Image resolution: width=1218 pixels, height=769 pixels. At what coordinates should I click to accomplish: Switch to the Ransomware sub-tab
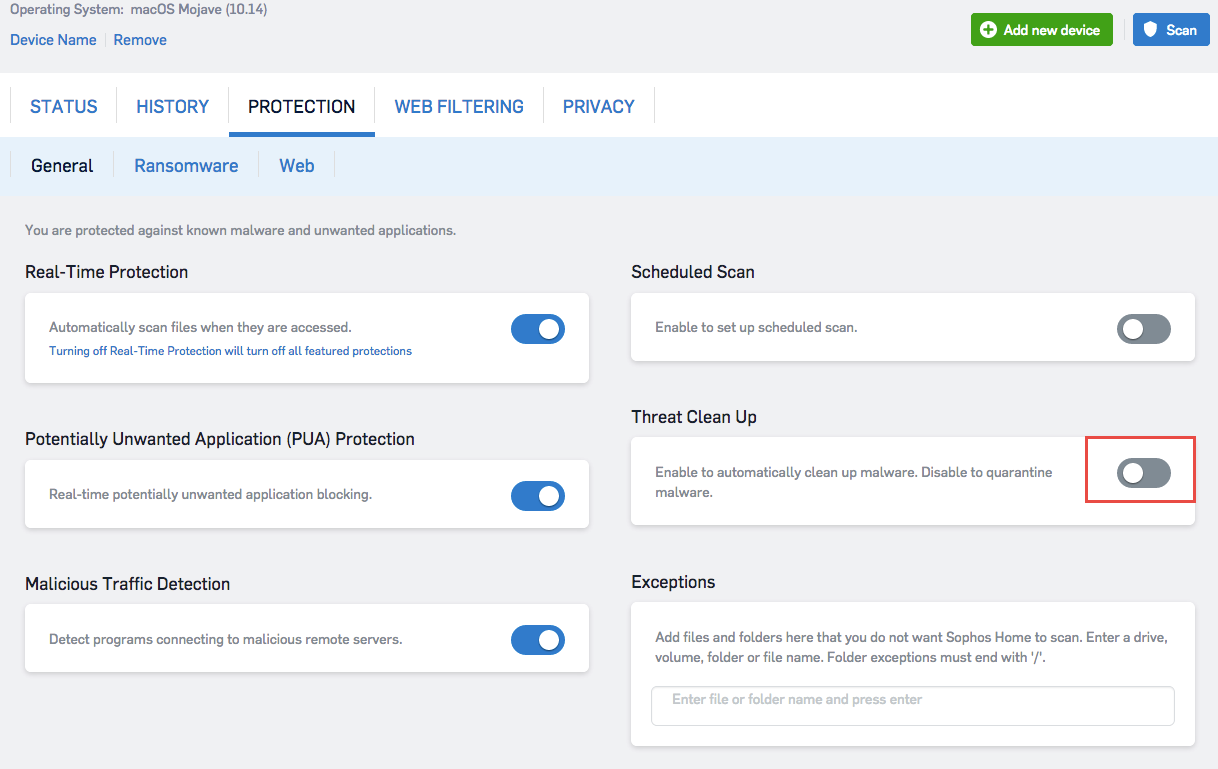[x=186, y=166]
